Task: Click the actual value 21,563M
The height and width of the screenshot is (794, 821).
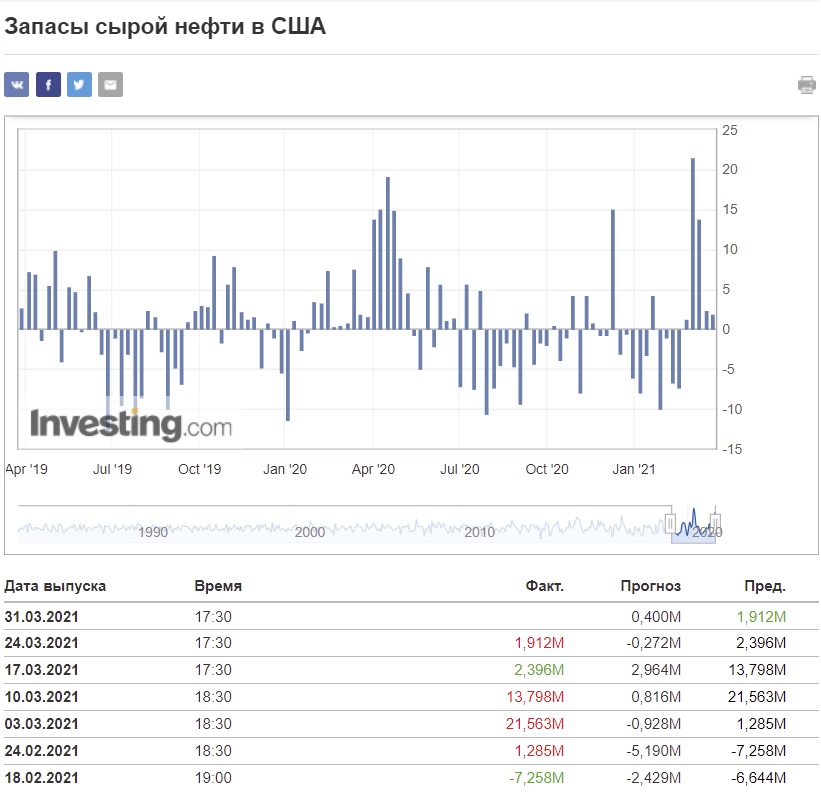Action: click(538, 724)
